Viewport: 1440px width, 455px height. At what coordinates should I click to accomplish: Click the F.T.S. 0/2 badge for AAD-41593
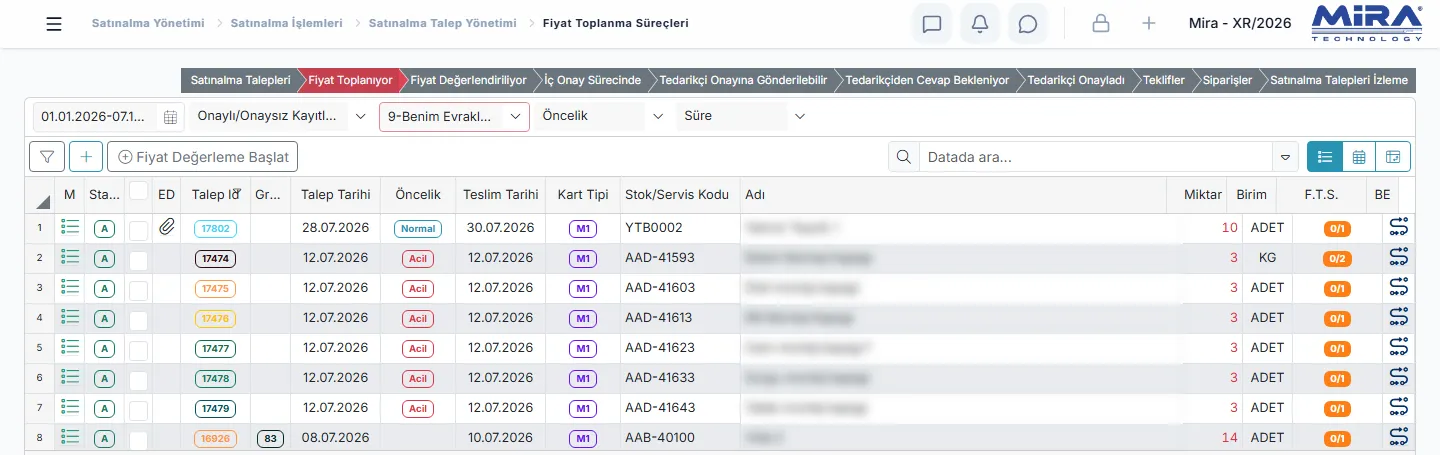1337,258
